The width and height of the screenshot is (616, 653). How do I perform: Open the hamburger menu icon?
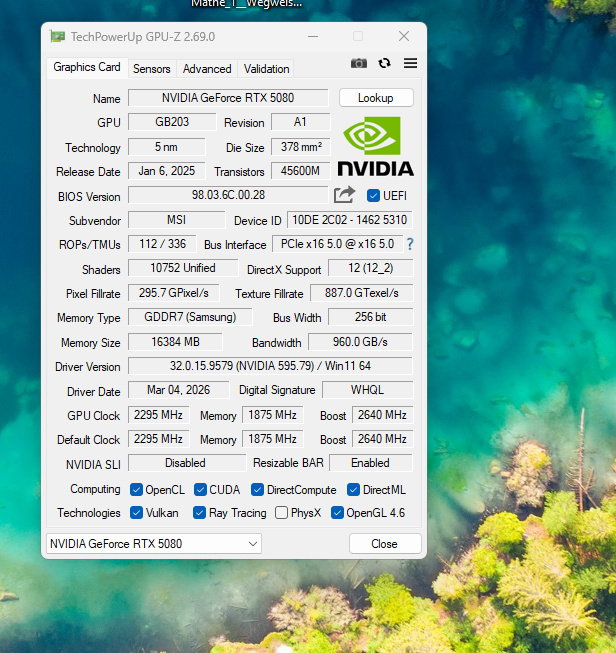point(410,63)
